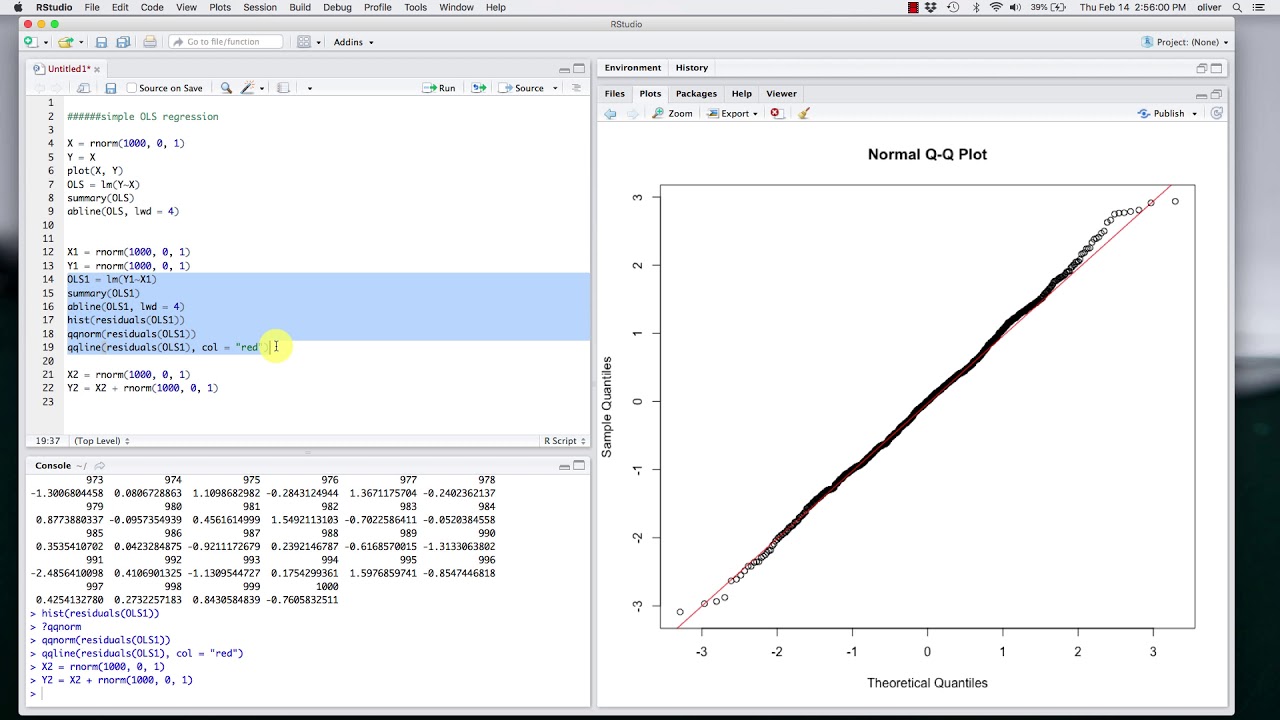
Task: Open Spotlight search icon in menu bar
Action: pyautogui.click(x=1237, y=7)
